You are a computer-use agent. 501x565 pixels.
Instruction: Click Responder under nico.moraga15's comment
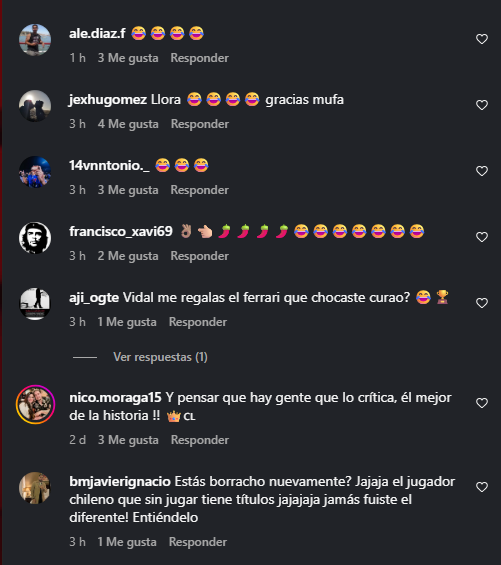click(200, 440)
